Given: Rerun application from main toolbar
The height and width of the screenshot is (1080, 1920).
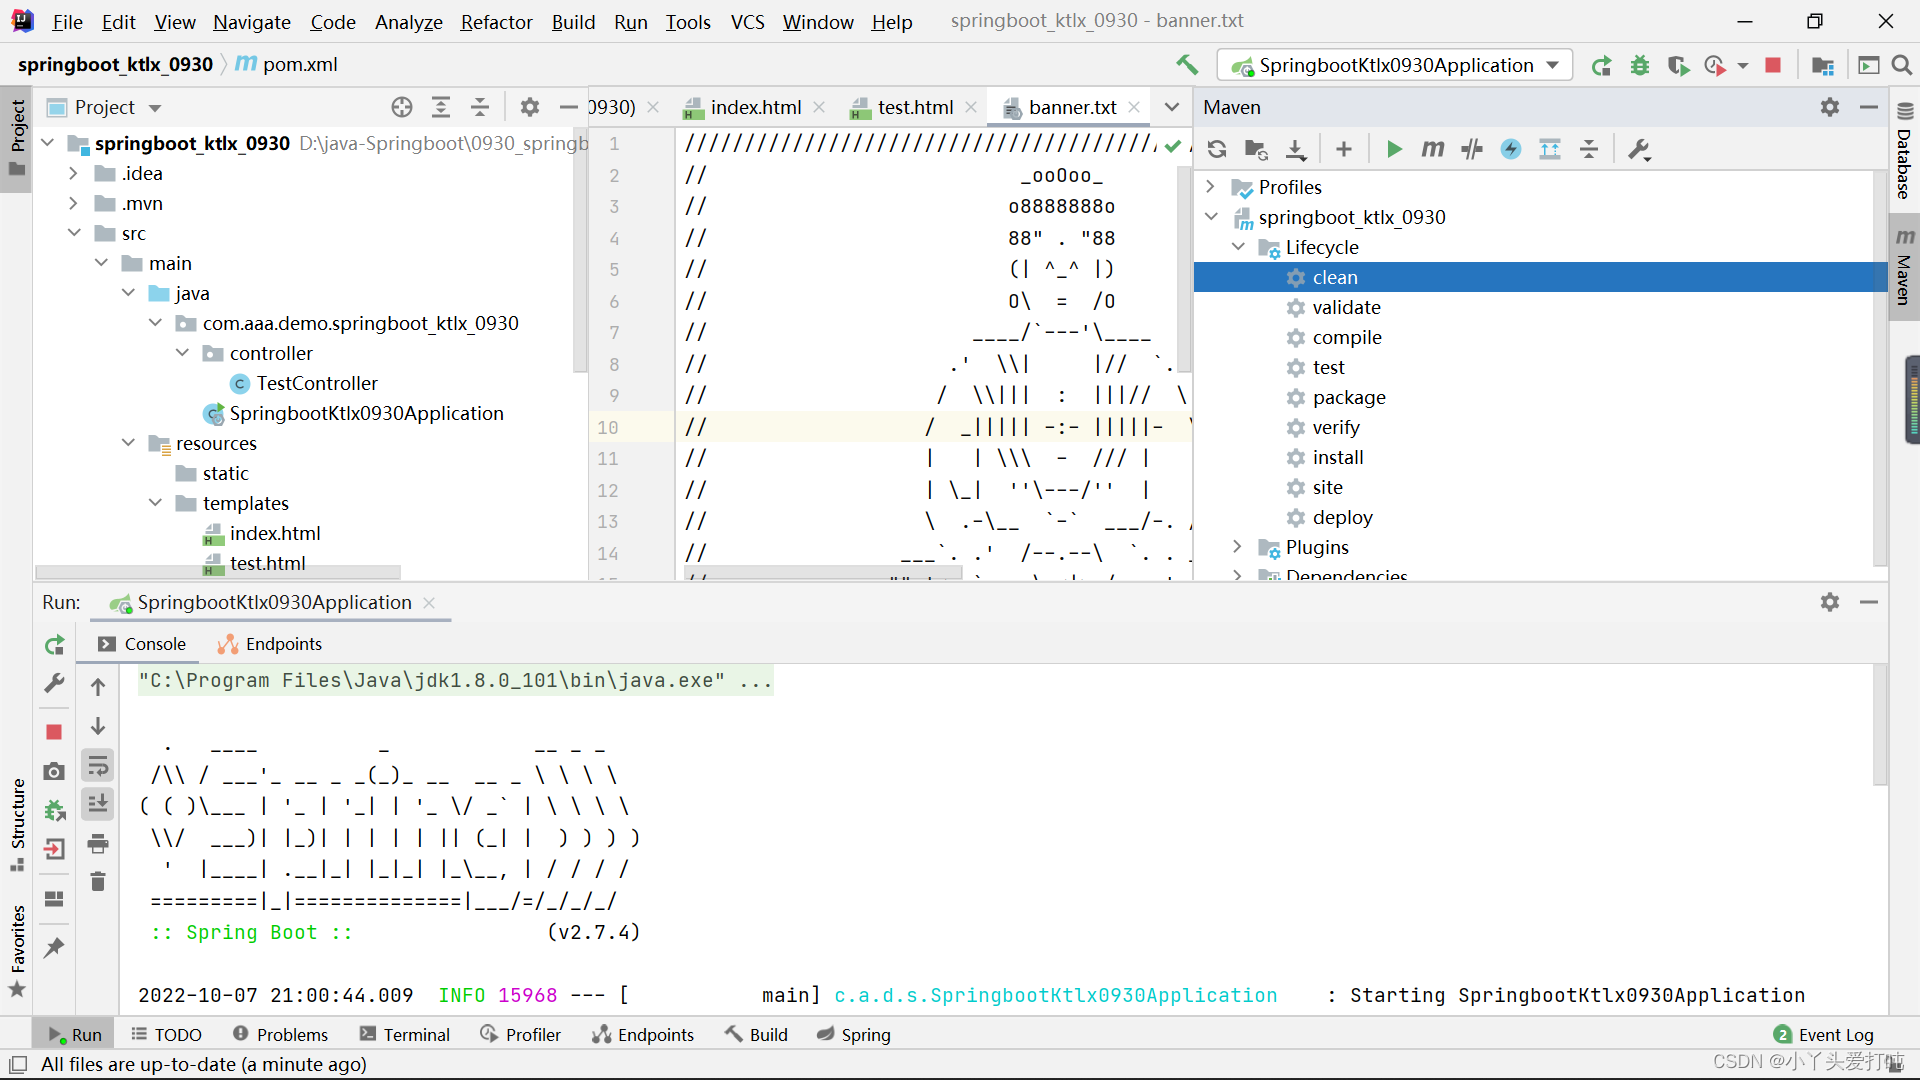Looking at the screenshot, I should [1601, 65].
